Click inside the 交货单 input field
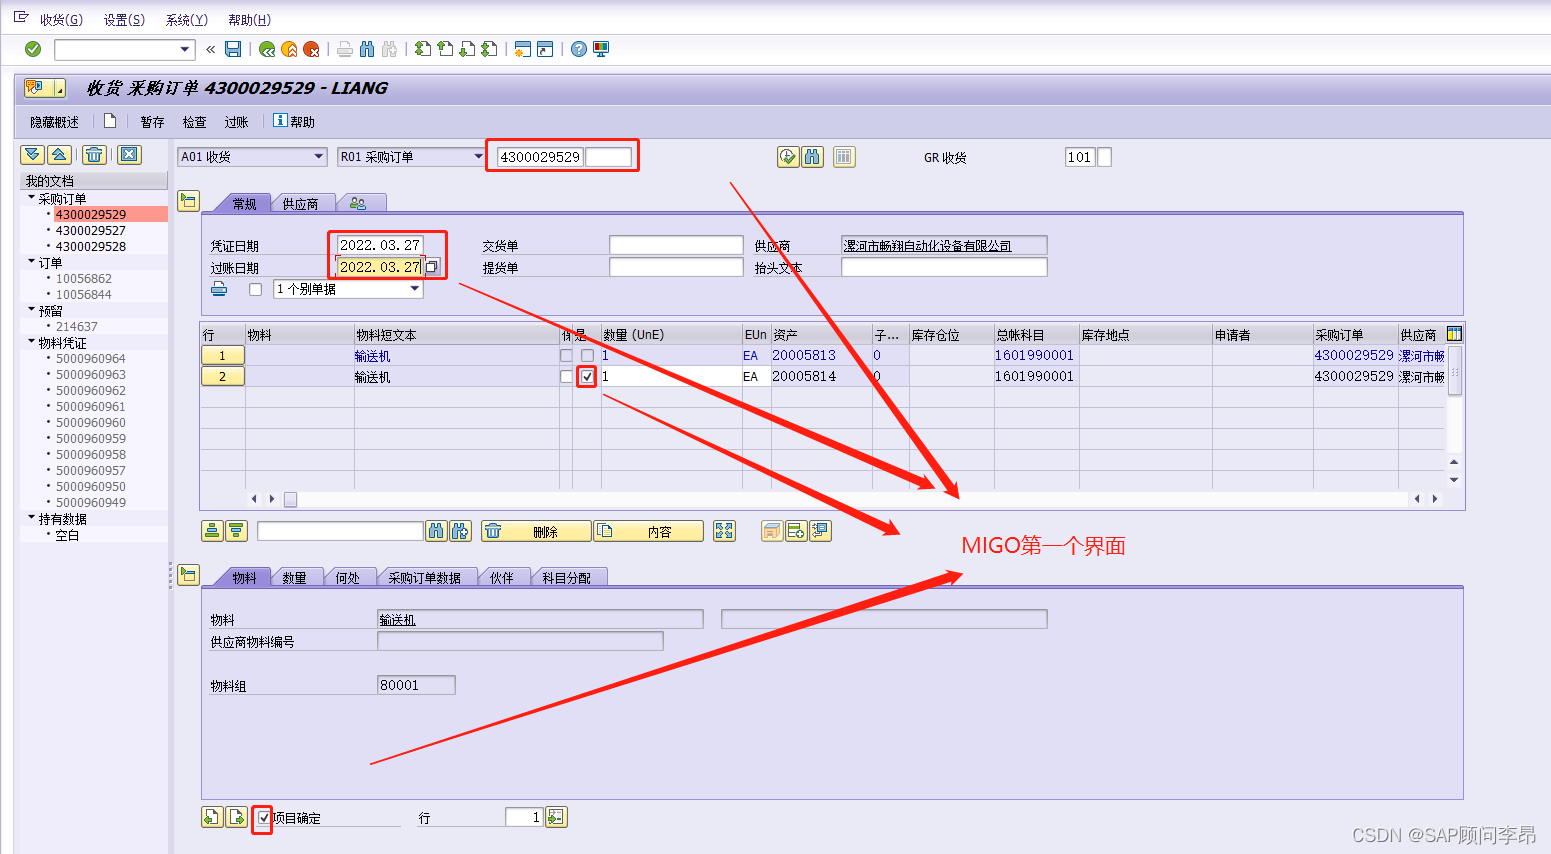This screenshot has width=1551, height=854. (x=676, y=245)
